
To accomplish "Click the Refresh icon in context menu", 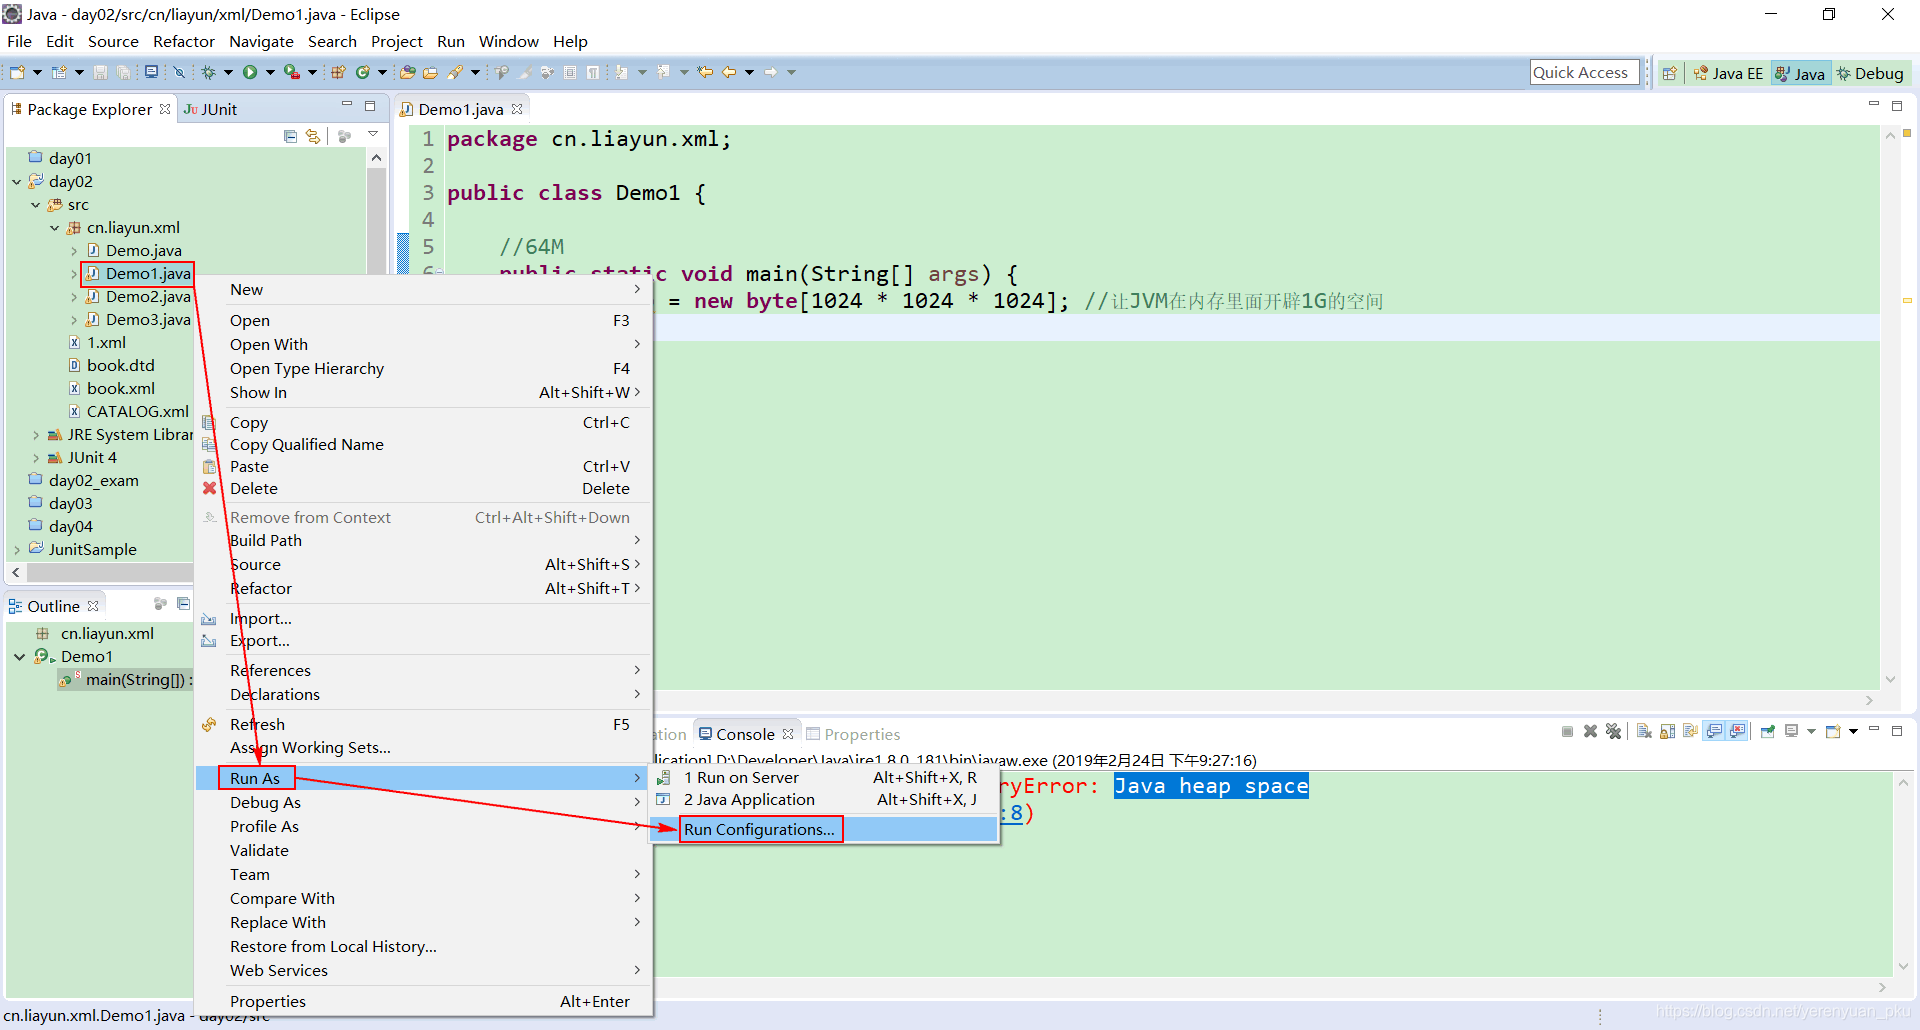I will (209, 725).
